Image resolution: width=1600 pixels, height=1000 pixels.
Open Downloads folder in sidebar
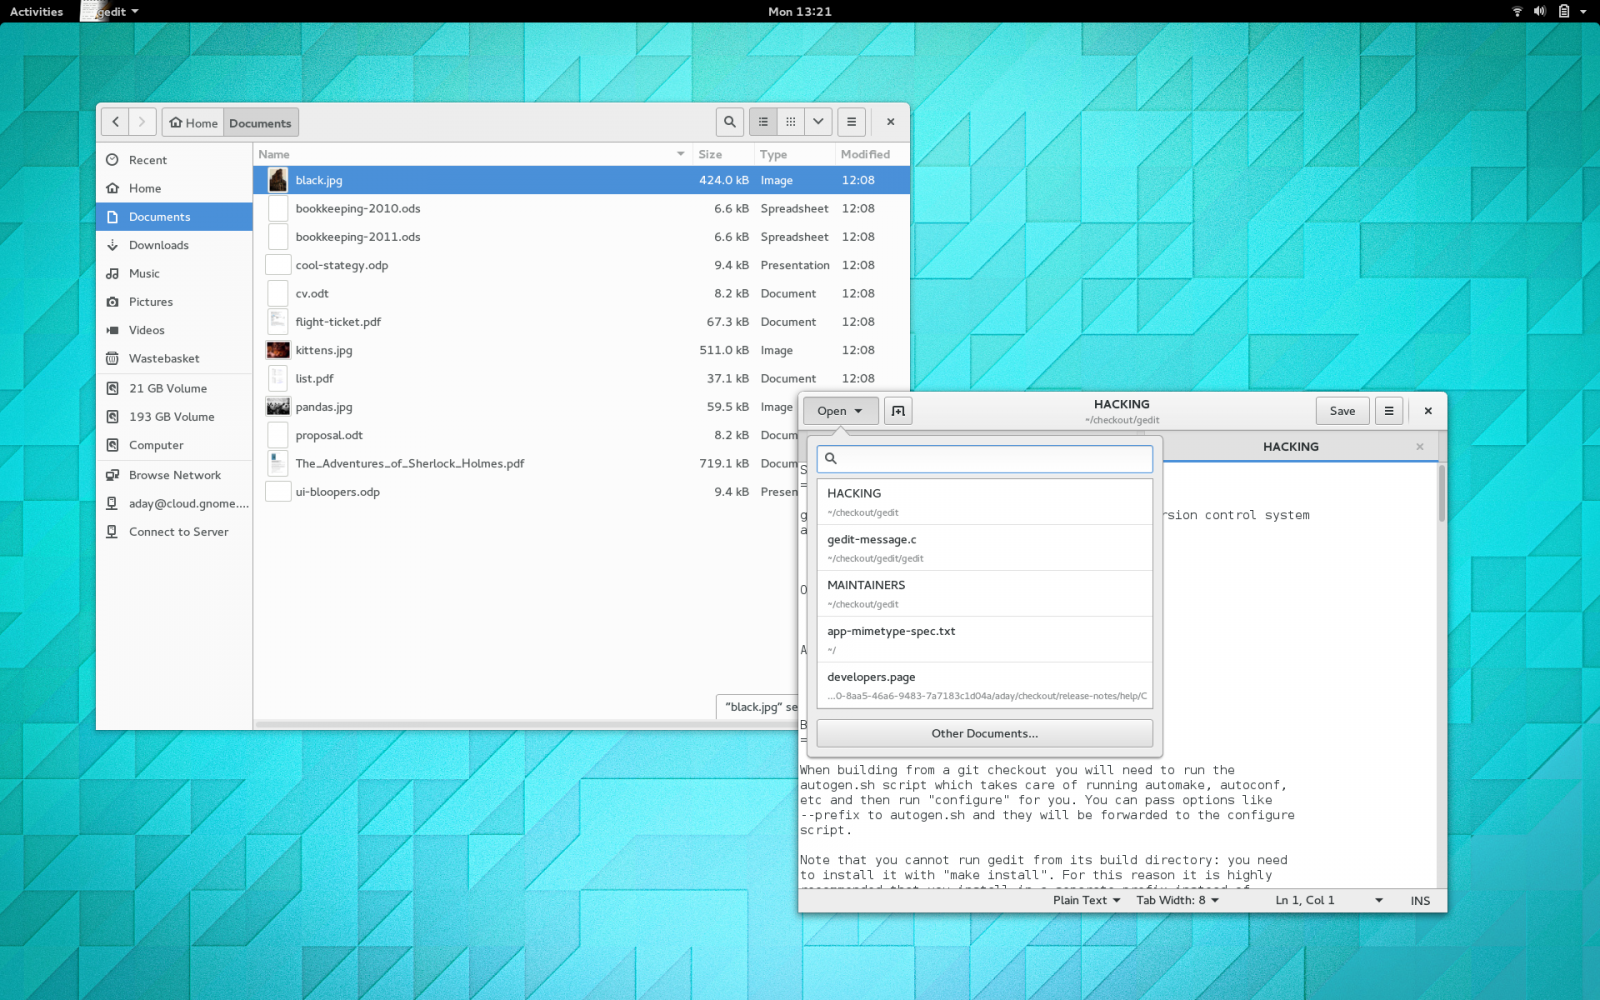[x=158, y=245]
